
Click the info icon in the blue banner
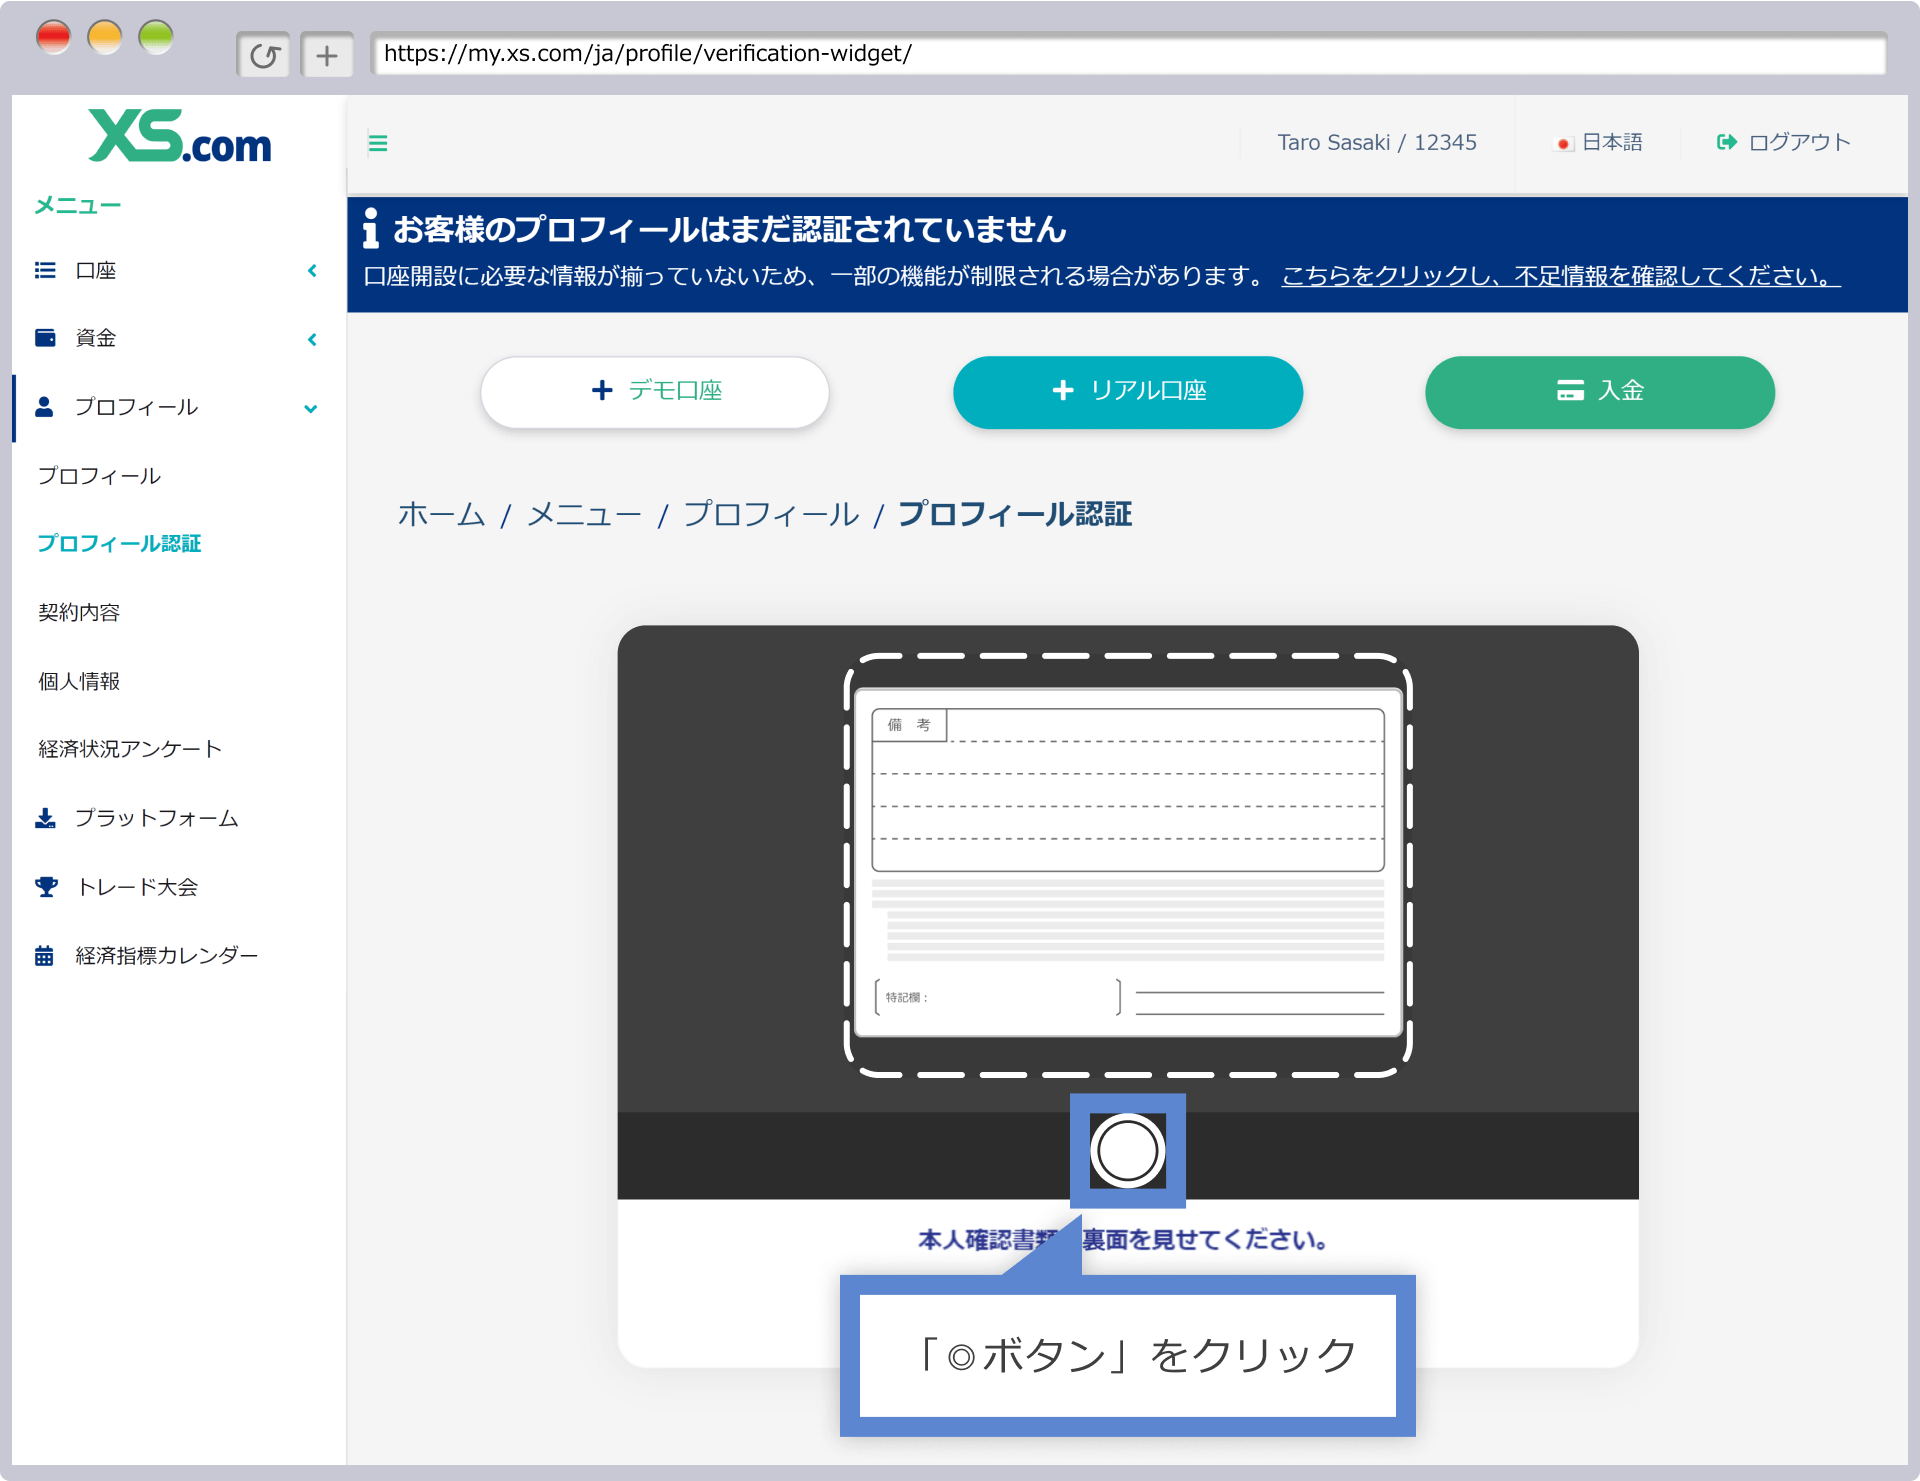pos(371,228)
